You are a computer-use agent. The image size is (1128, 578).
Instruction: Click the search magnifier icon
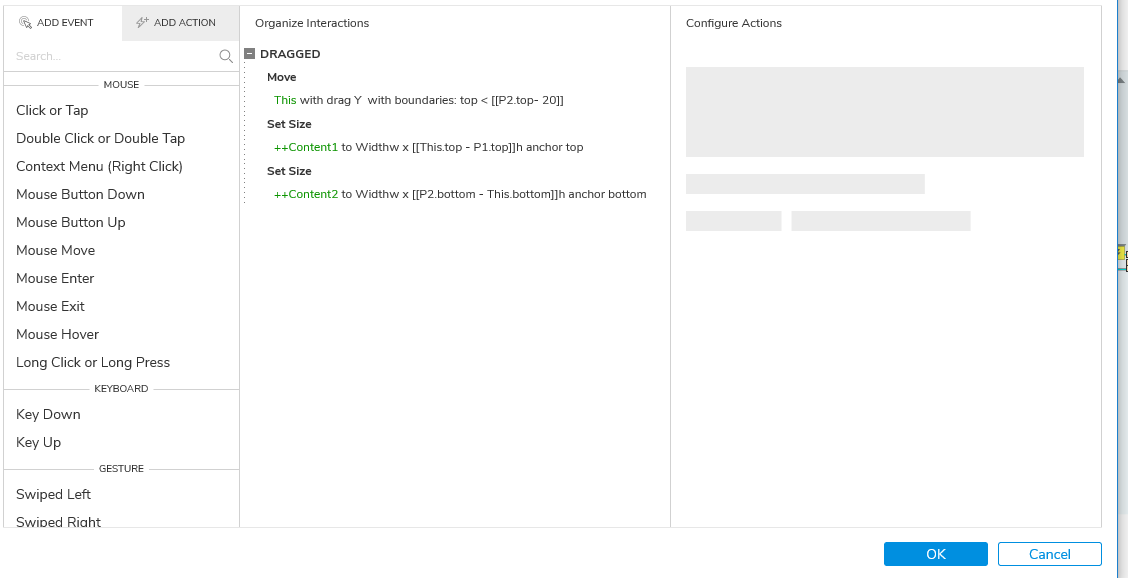[x=226, y=57]
